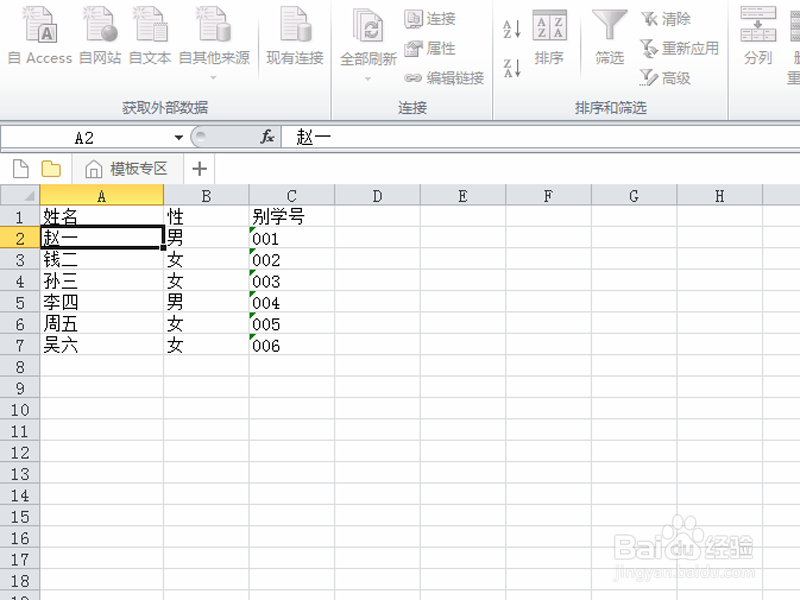Select row 5 header

click(20, 303)
